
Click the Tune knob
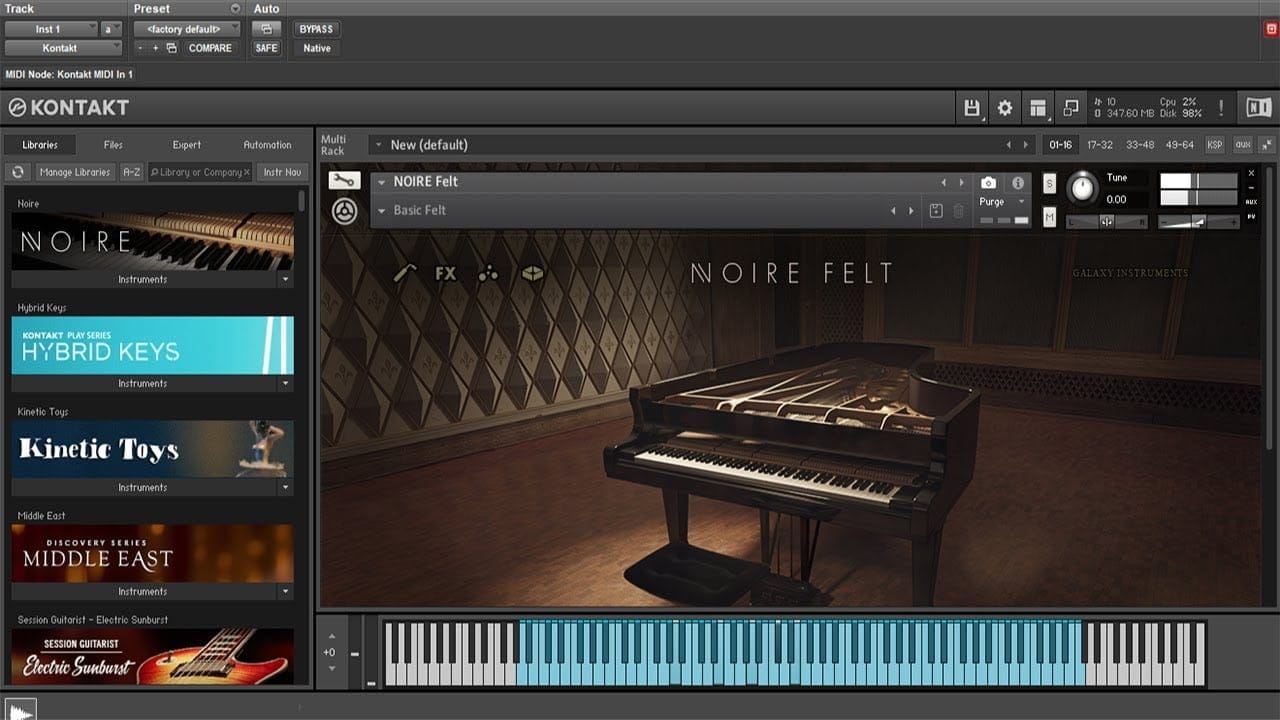[x=1082, y=188]
